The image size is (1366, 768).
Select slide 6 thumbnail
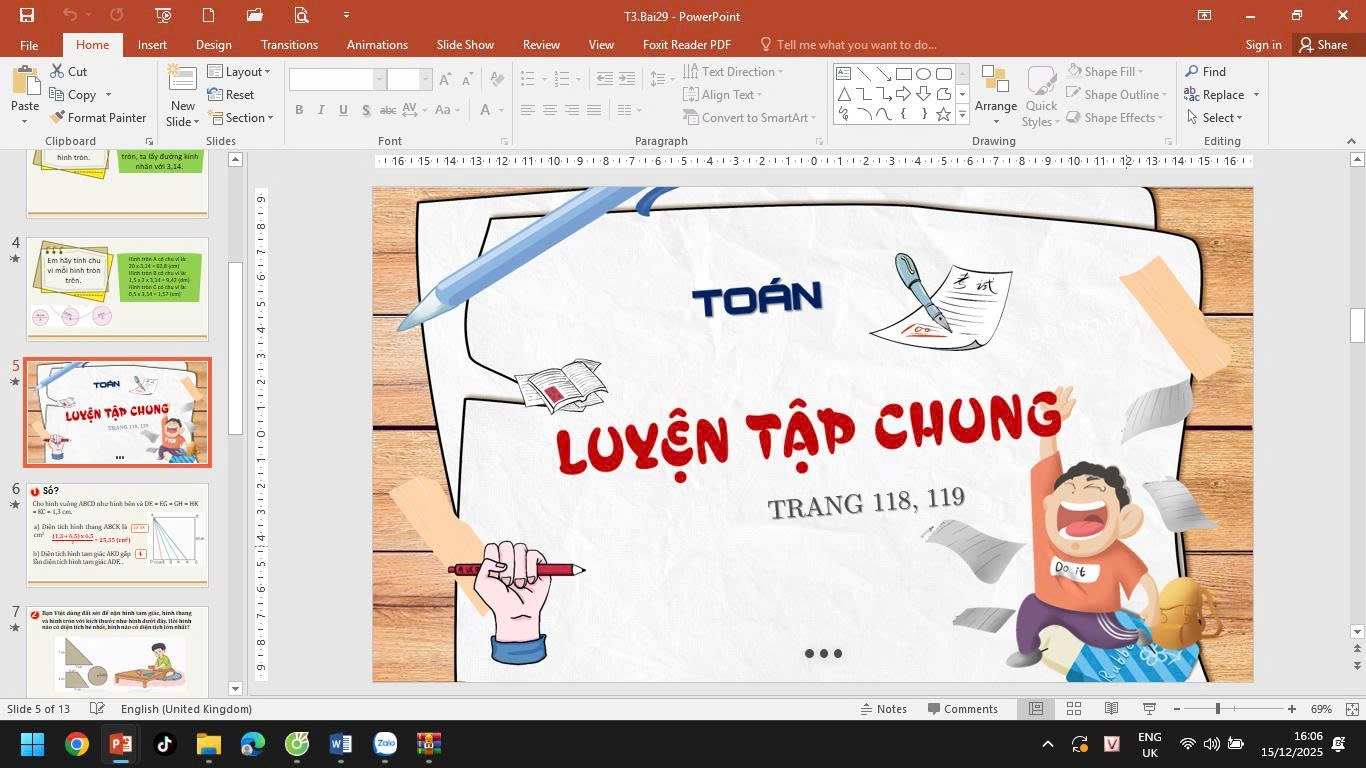coord(118,535)
